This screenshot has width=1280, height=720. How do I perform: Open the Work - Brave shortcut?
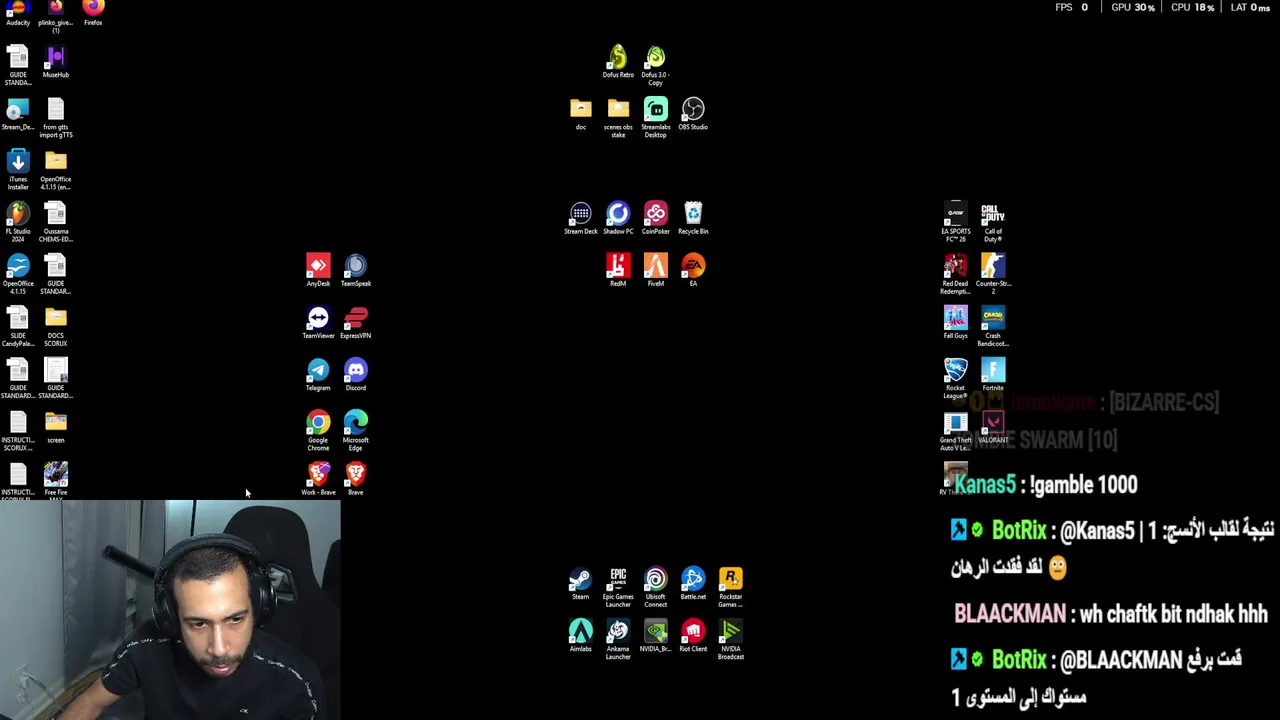[x=318, y=478]
